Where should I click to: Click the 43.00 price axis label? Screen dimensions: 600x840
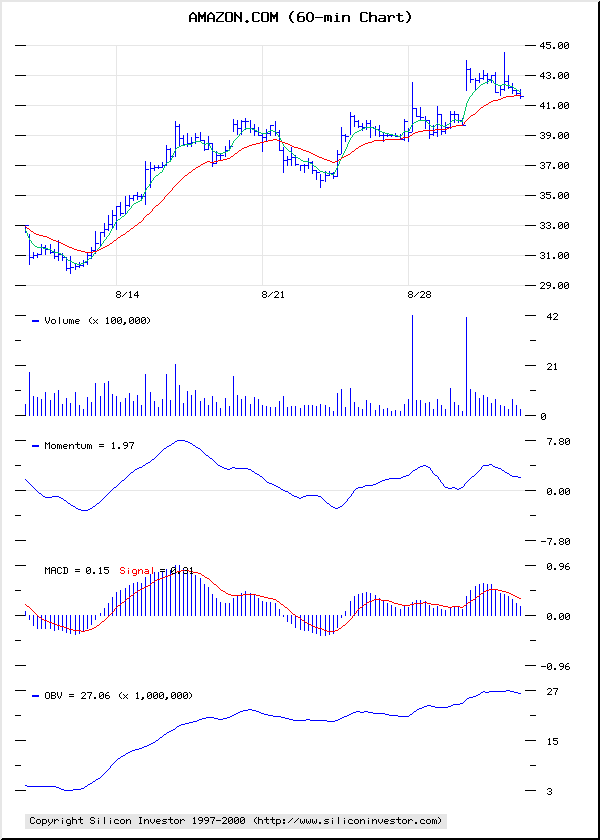[x=554, y=76]
